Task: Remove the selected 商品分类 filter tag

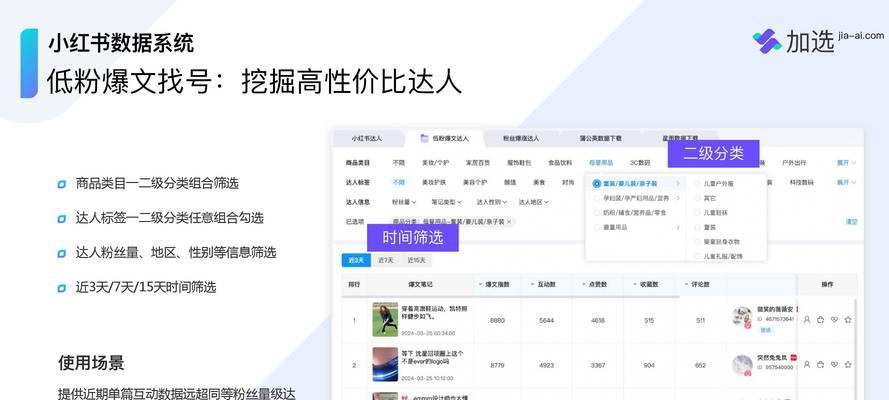Action: pos(509,222)
